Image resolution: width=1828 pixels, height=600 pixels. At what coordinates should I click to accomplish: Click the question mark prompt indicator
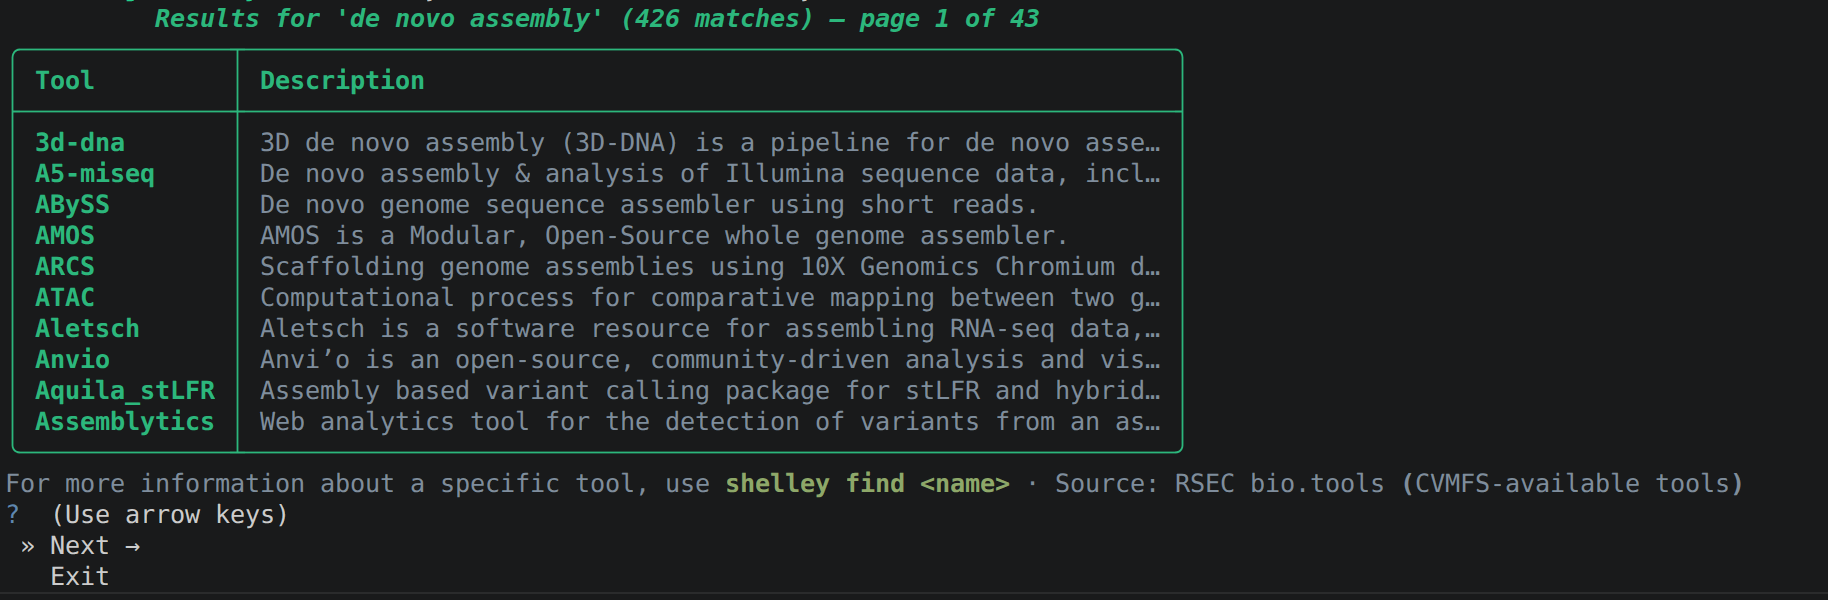[x=13, y=515]
